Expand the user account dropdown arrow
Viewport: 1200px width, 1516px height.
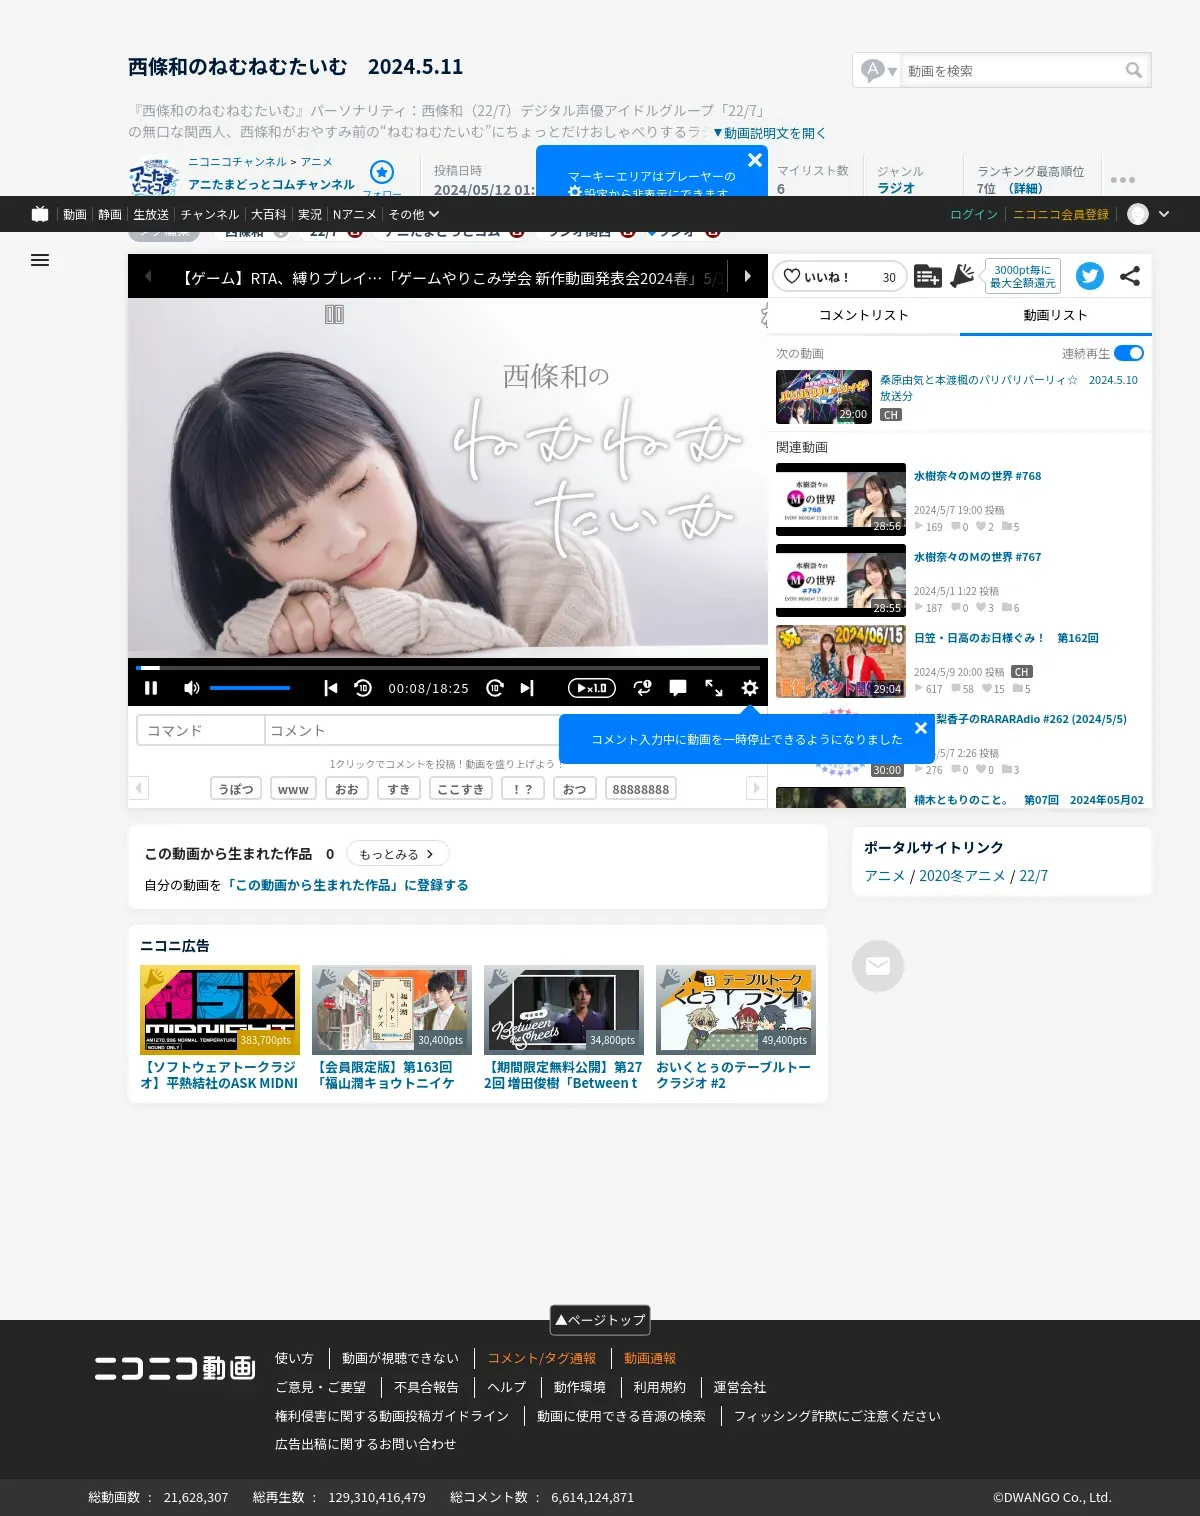pos(1164,214)
